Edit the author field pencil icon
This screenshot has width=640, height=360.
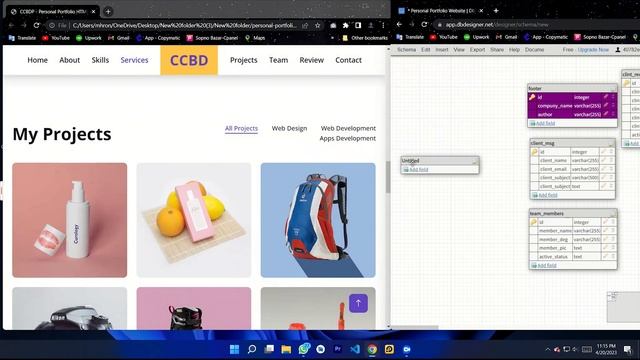pyautogui.click(x=606, y=114)
